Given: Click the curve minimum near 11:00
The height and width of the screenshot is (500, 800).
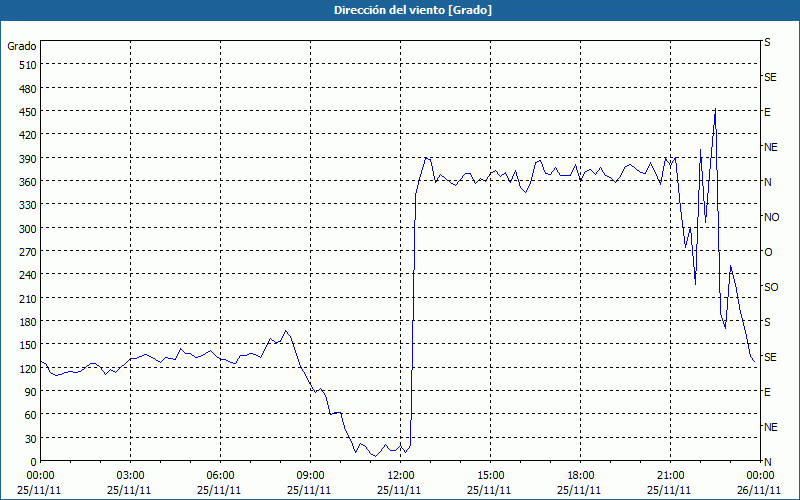Looking at the screenshot, I should (375, 456).
